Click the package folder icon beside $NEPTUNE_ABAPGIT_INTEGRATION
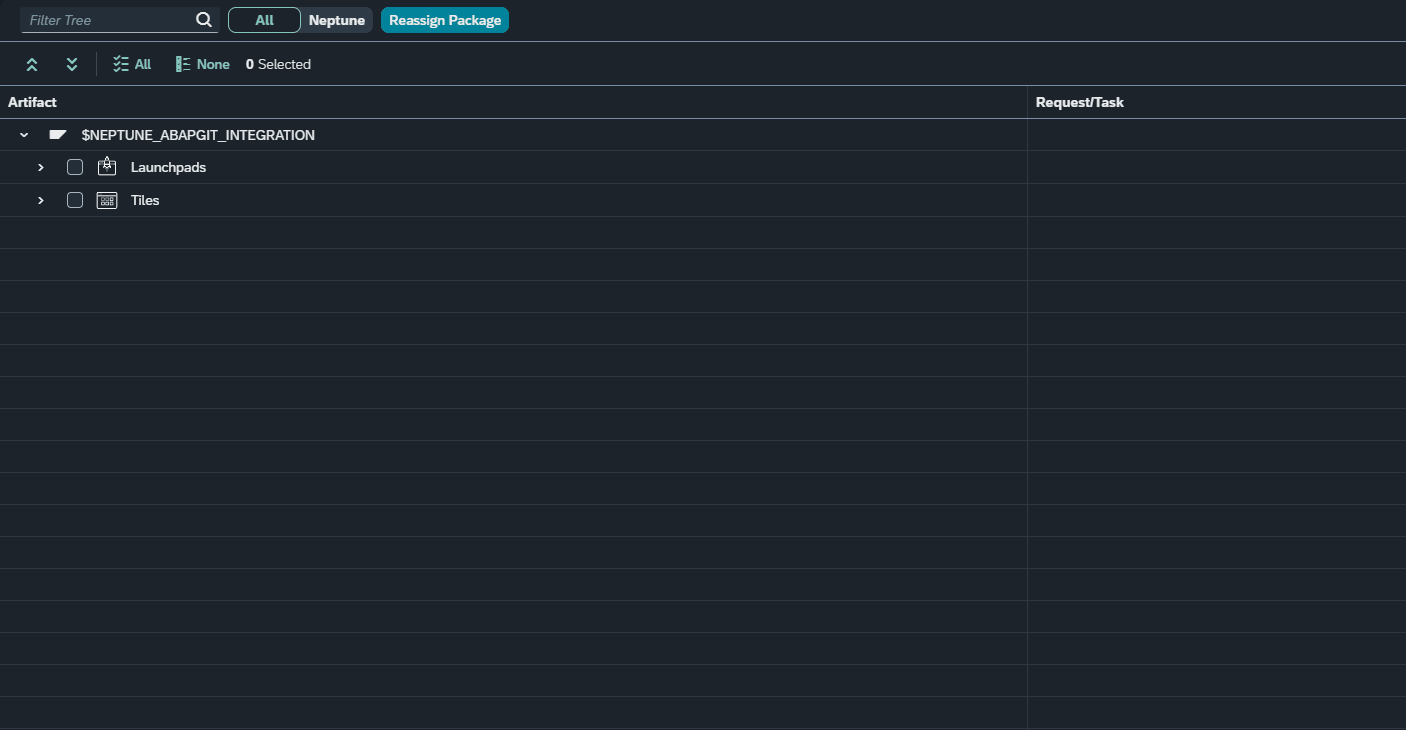 57,134
